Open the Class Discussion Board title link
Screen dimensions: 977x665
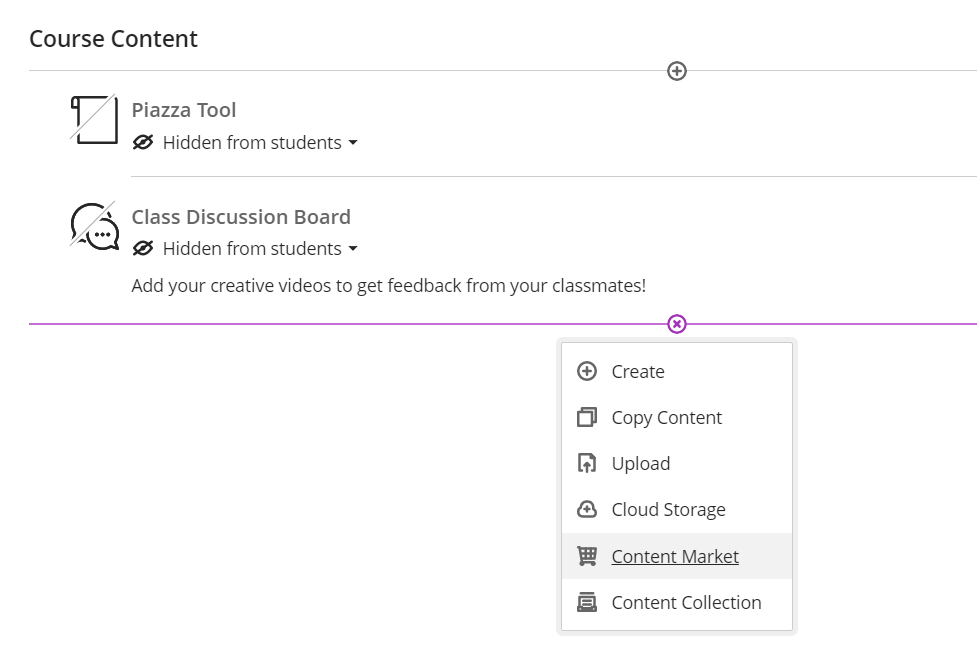[241, 217]
